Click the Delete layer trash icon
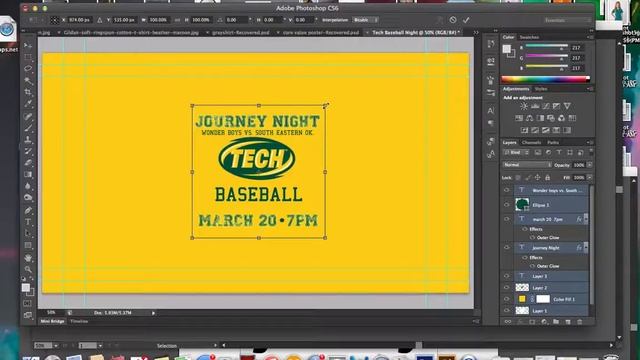Viewport: 640px width, 360px height. pyautogui.click(x=580, y=322)
